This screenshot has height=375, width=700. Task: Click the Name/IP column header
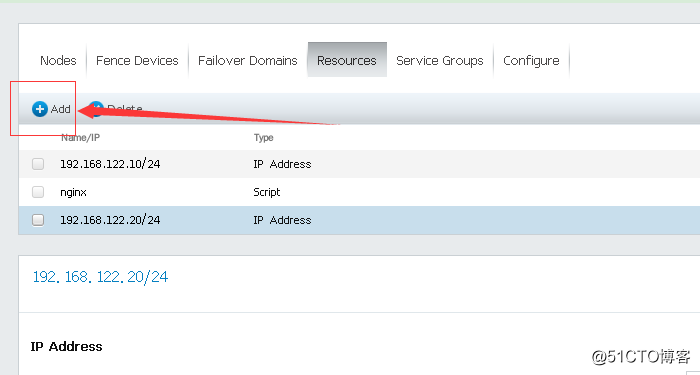coord(80,138)
